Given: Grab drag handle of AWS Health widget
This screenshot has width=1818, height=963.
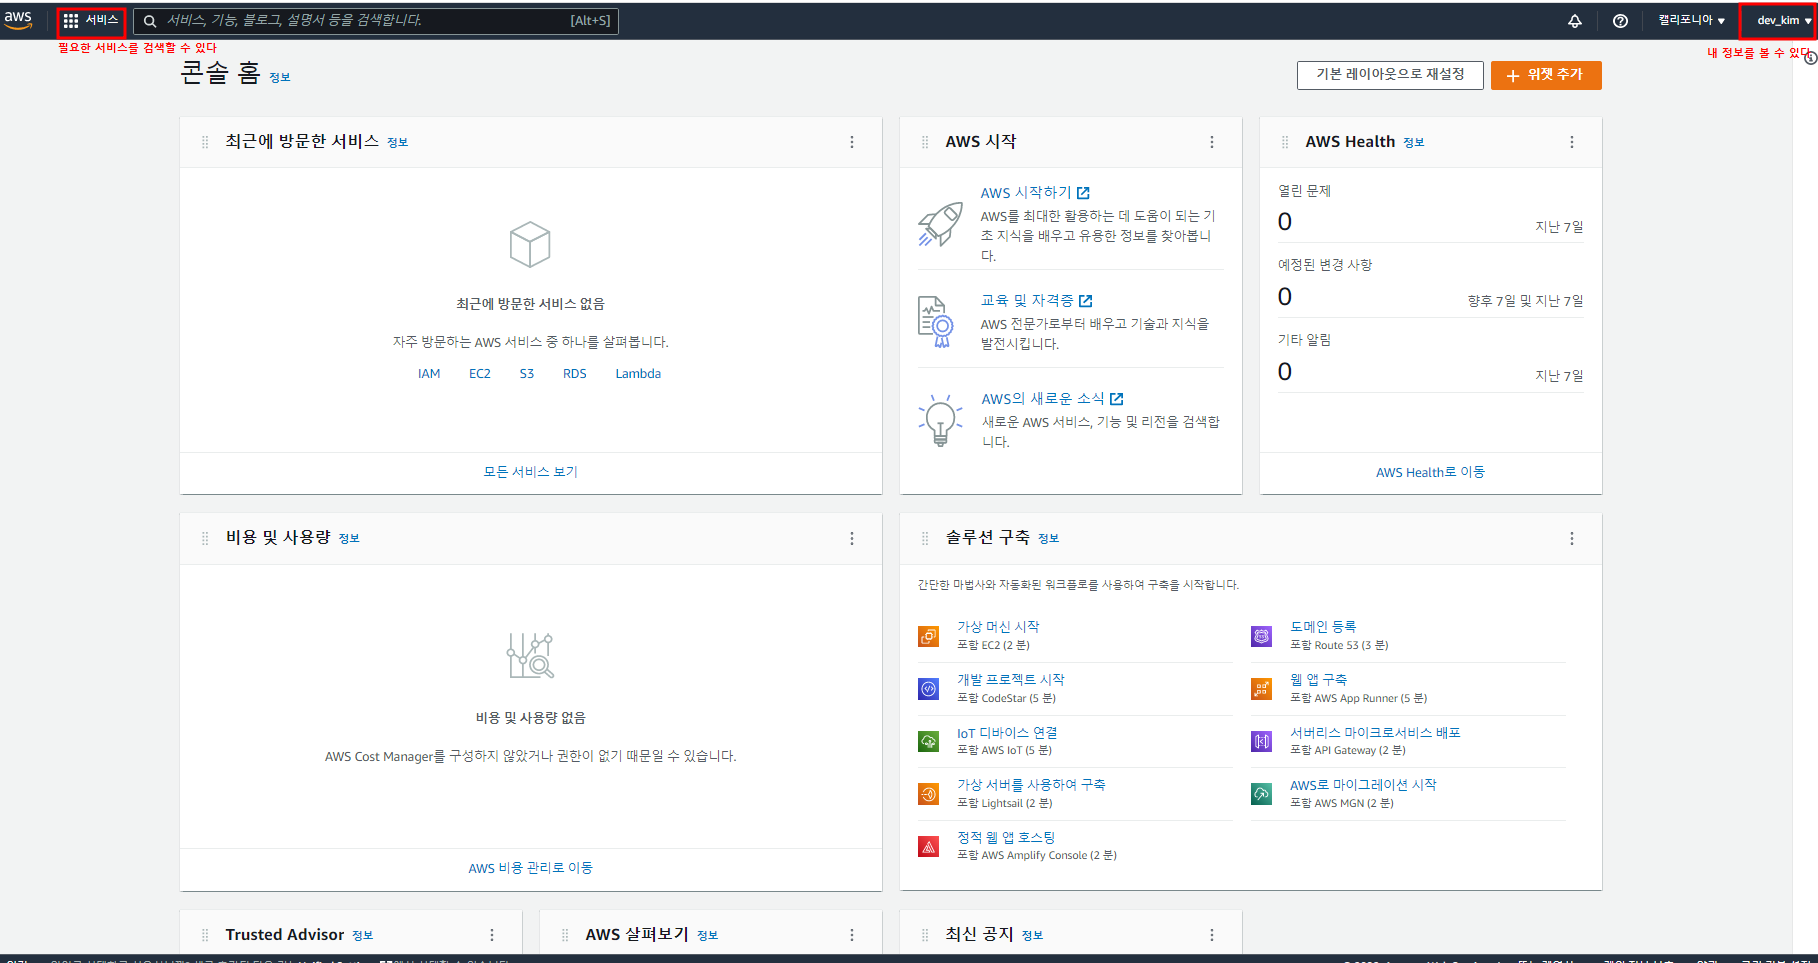Looking at the screenshot, I should 1285,142.
